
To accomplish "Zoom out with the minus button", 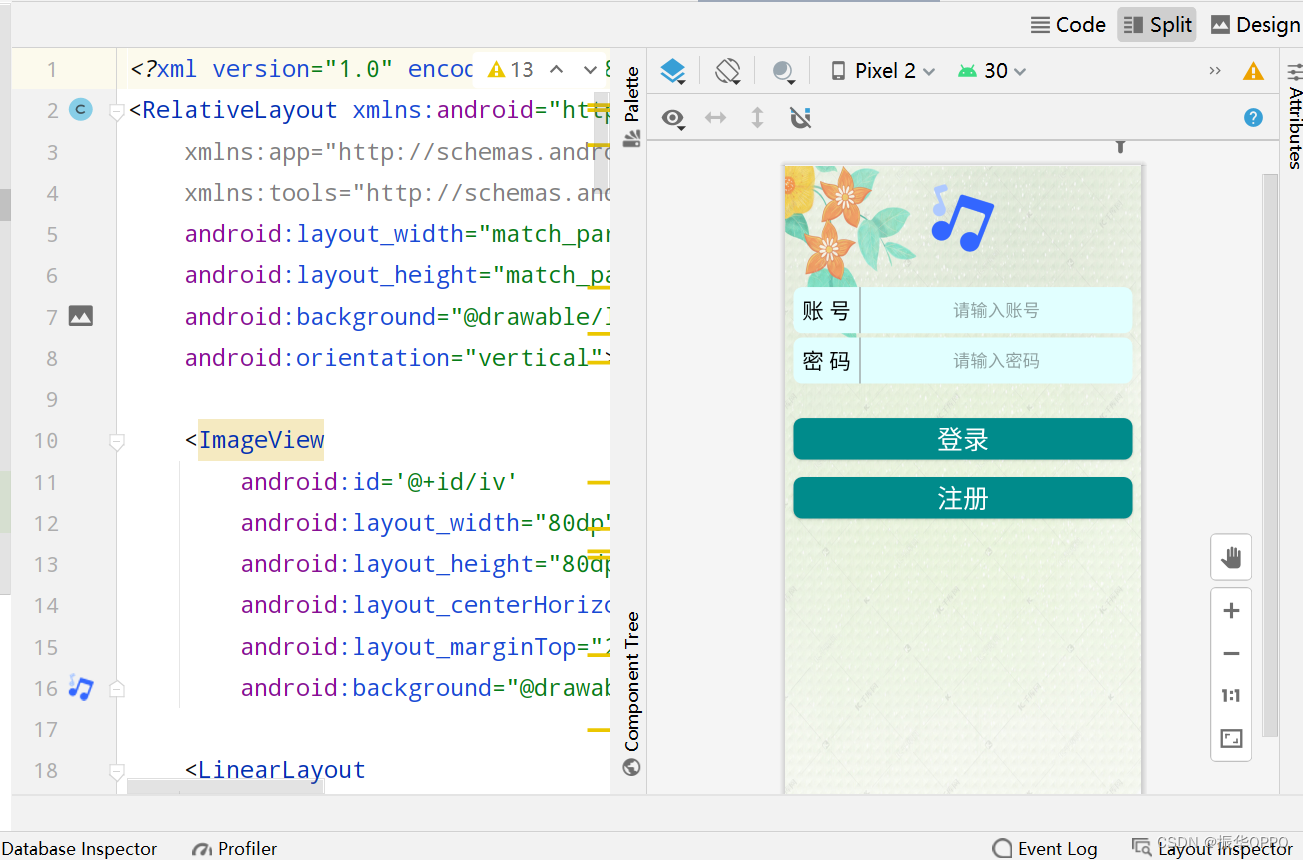I will point(1231,654).
